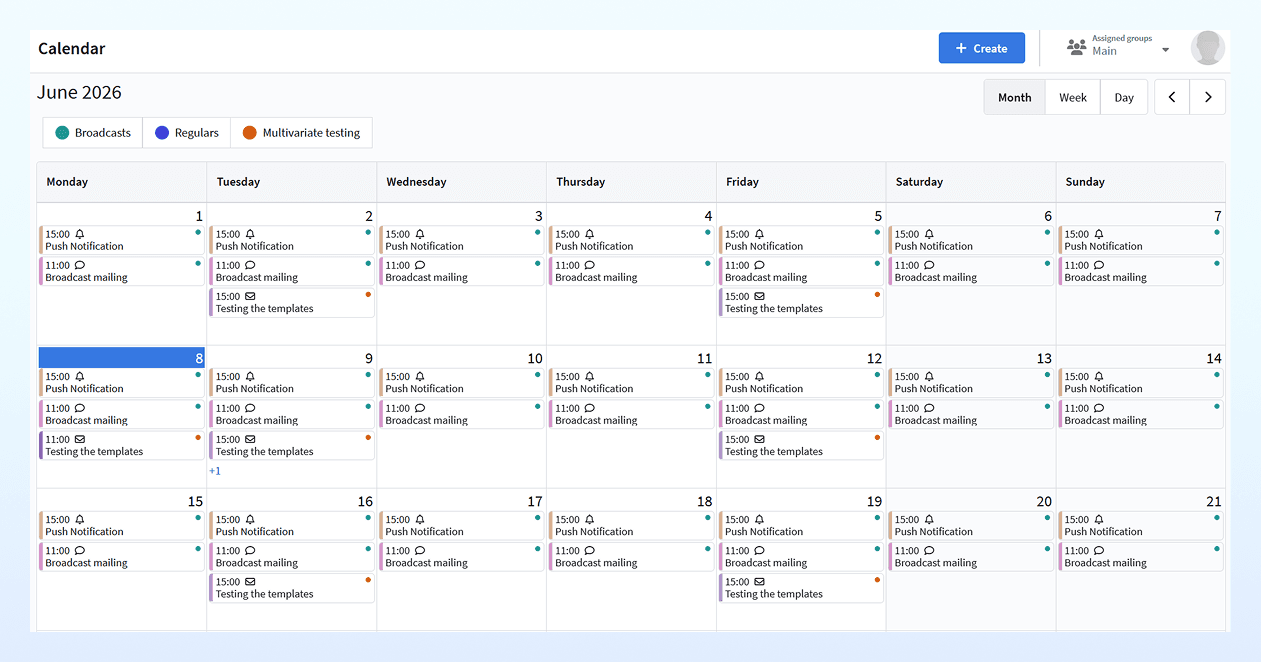Click the envelope icon on June 12 Testing the templates
The width and height of the screenshot is (1261, 662).
coord(759,440)
